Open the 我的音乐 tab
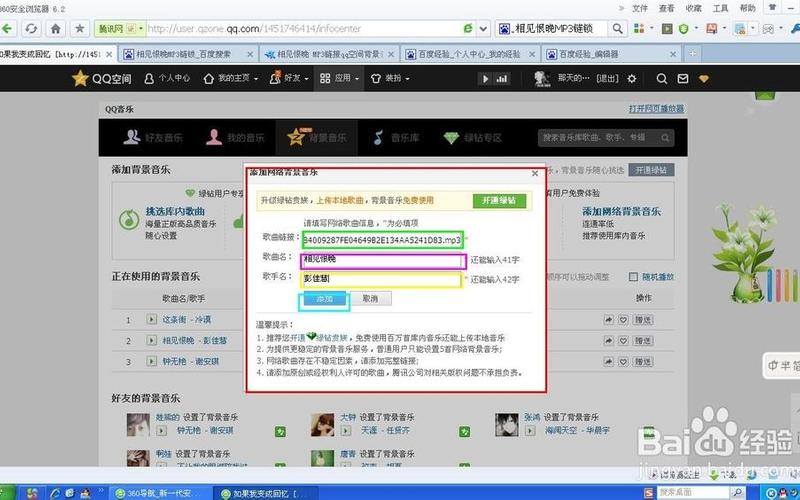The image size is (800, 500). [235, 138]
